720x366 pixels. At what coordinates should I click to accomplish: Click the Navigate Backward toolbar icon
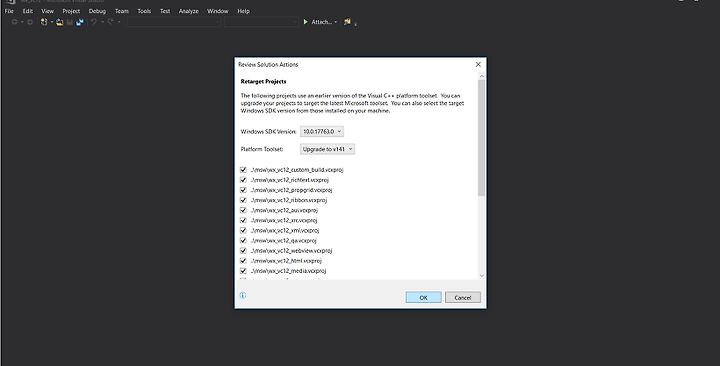pyautogui.click(x=15, y=22)
